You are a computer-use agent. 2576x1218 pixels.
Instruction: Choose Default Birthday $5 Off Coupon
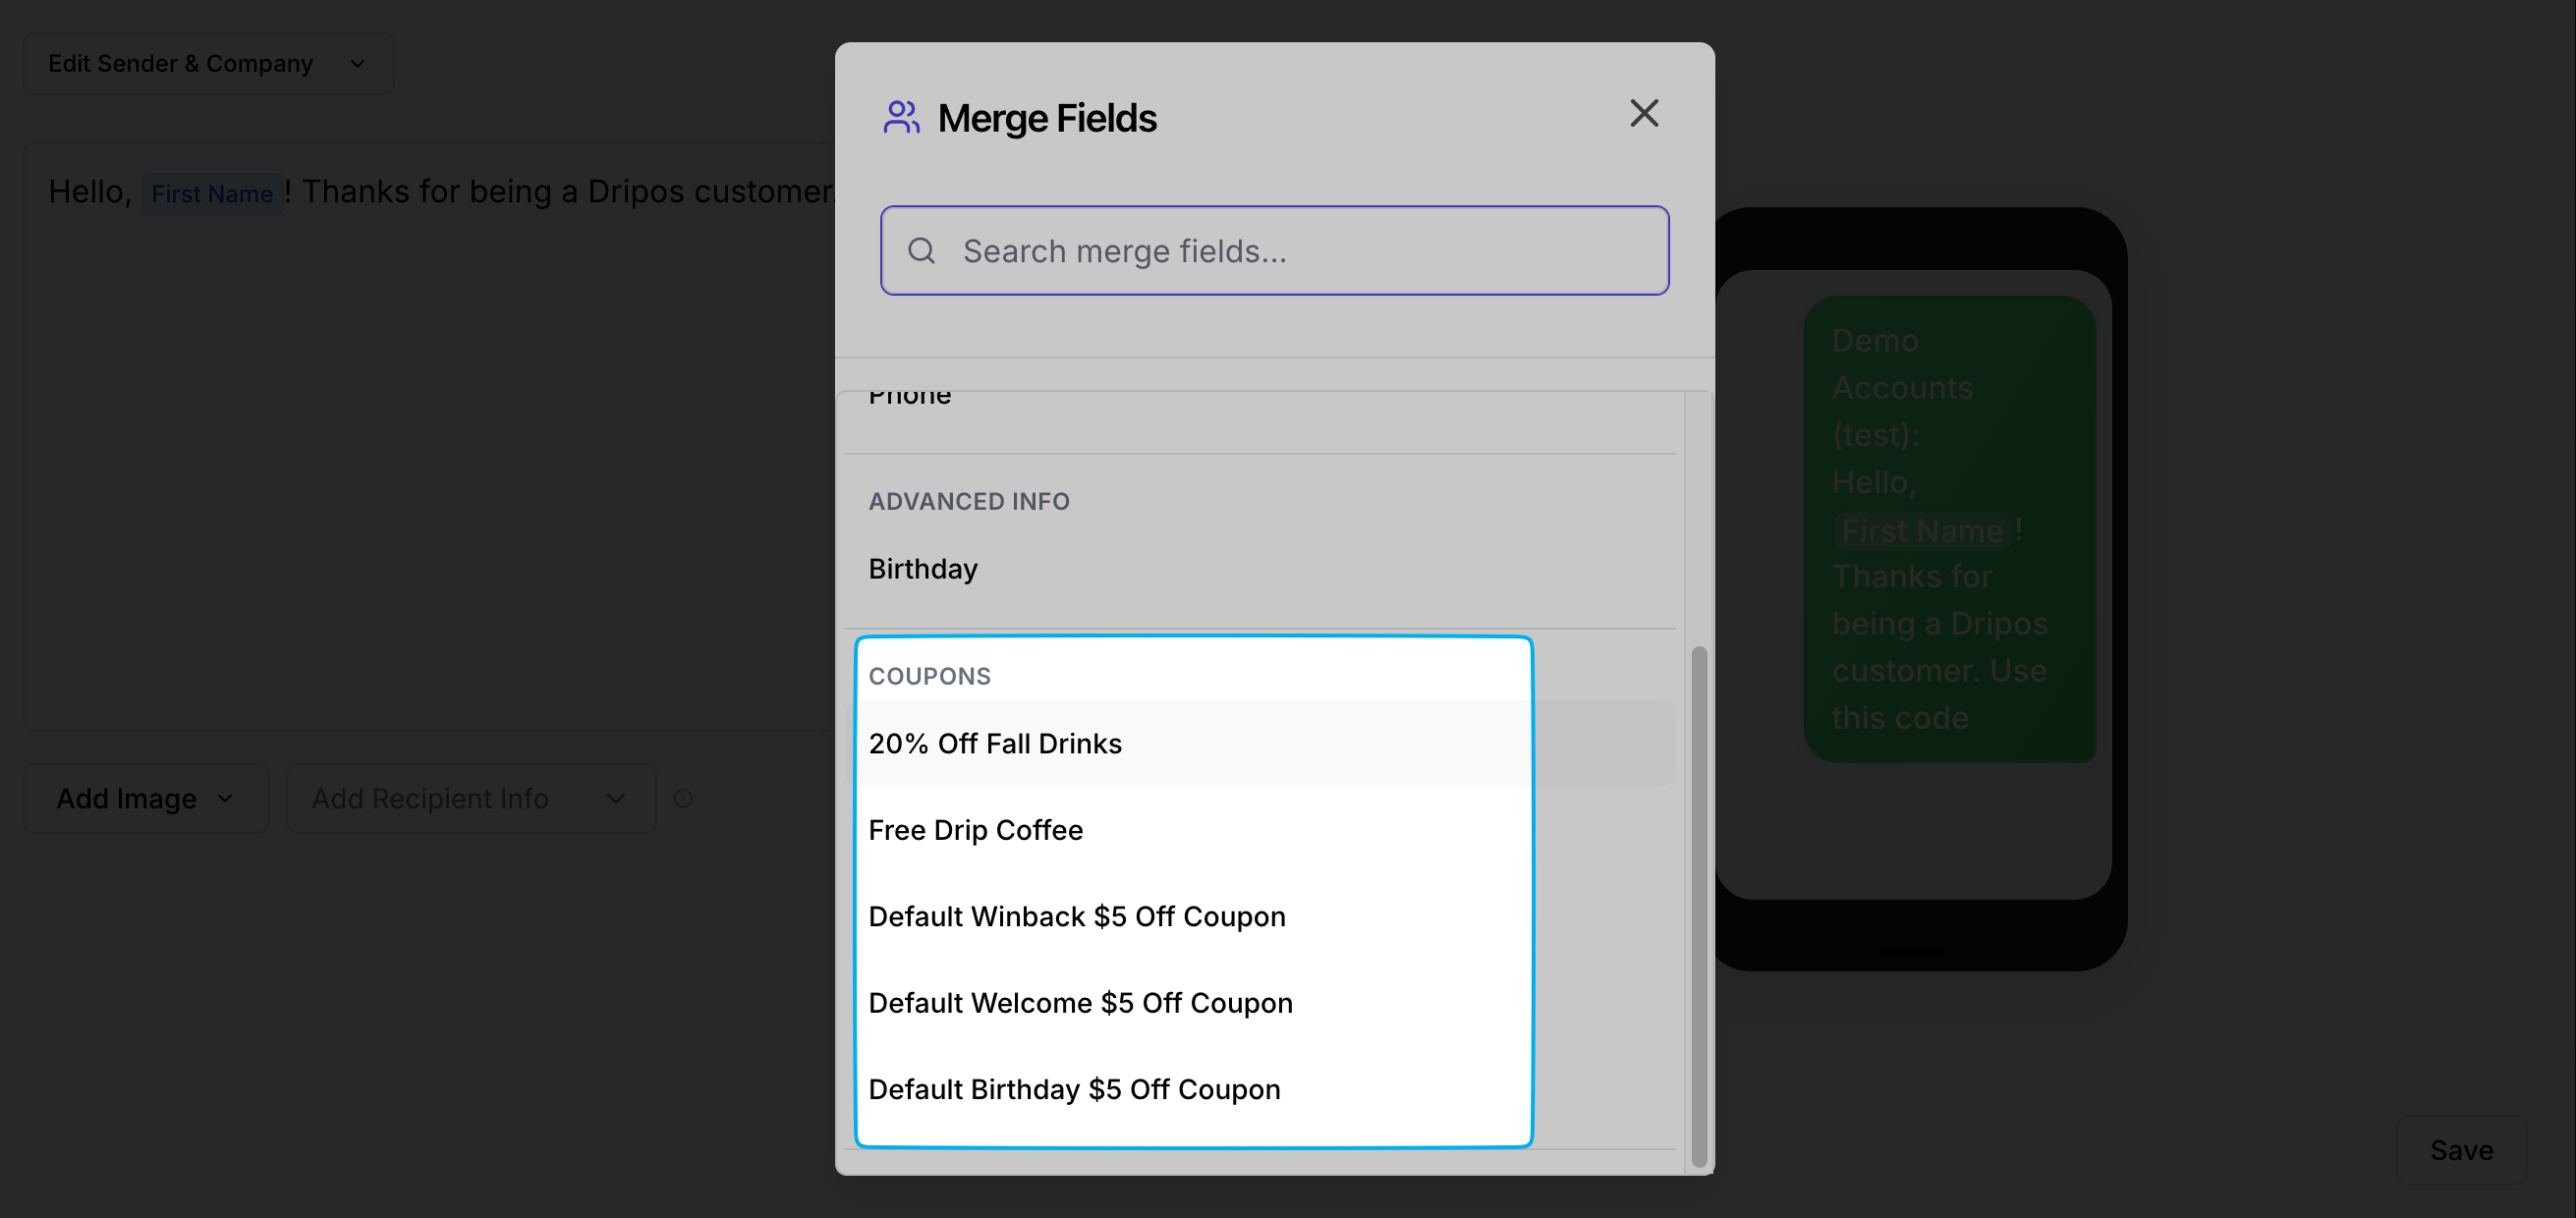1074,1089
